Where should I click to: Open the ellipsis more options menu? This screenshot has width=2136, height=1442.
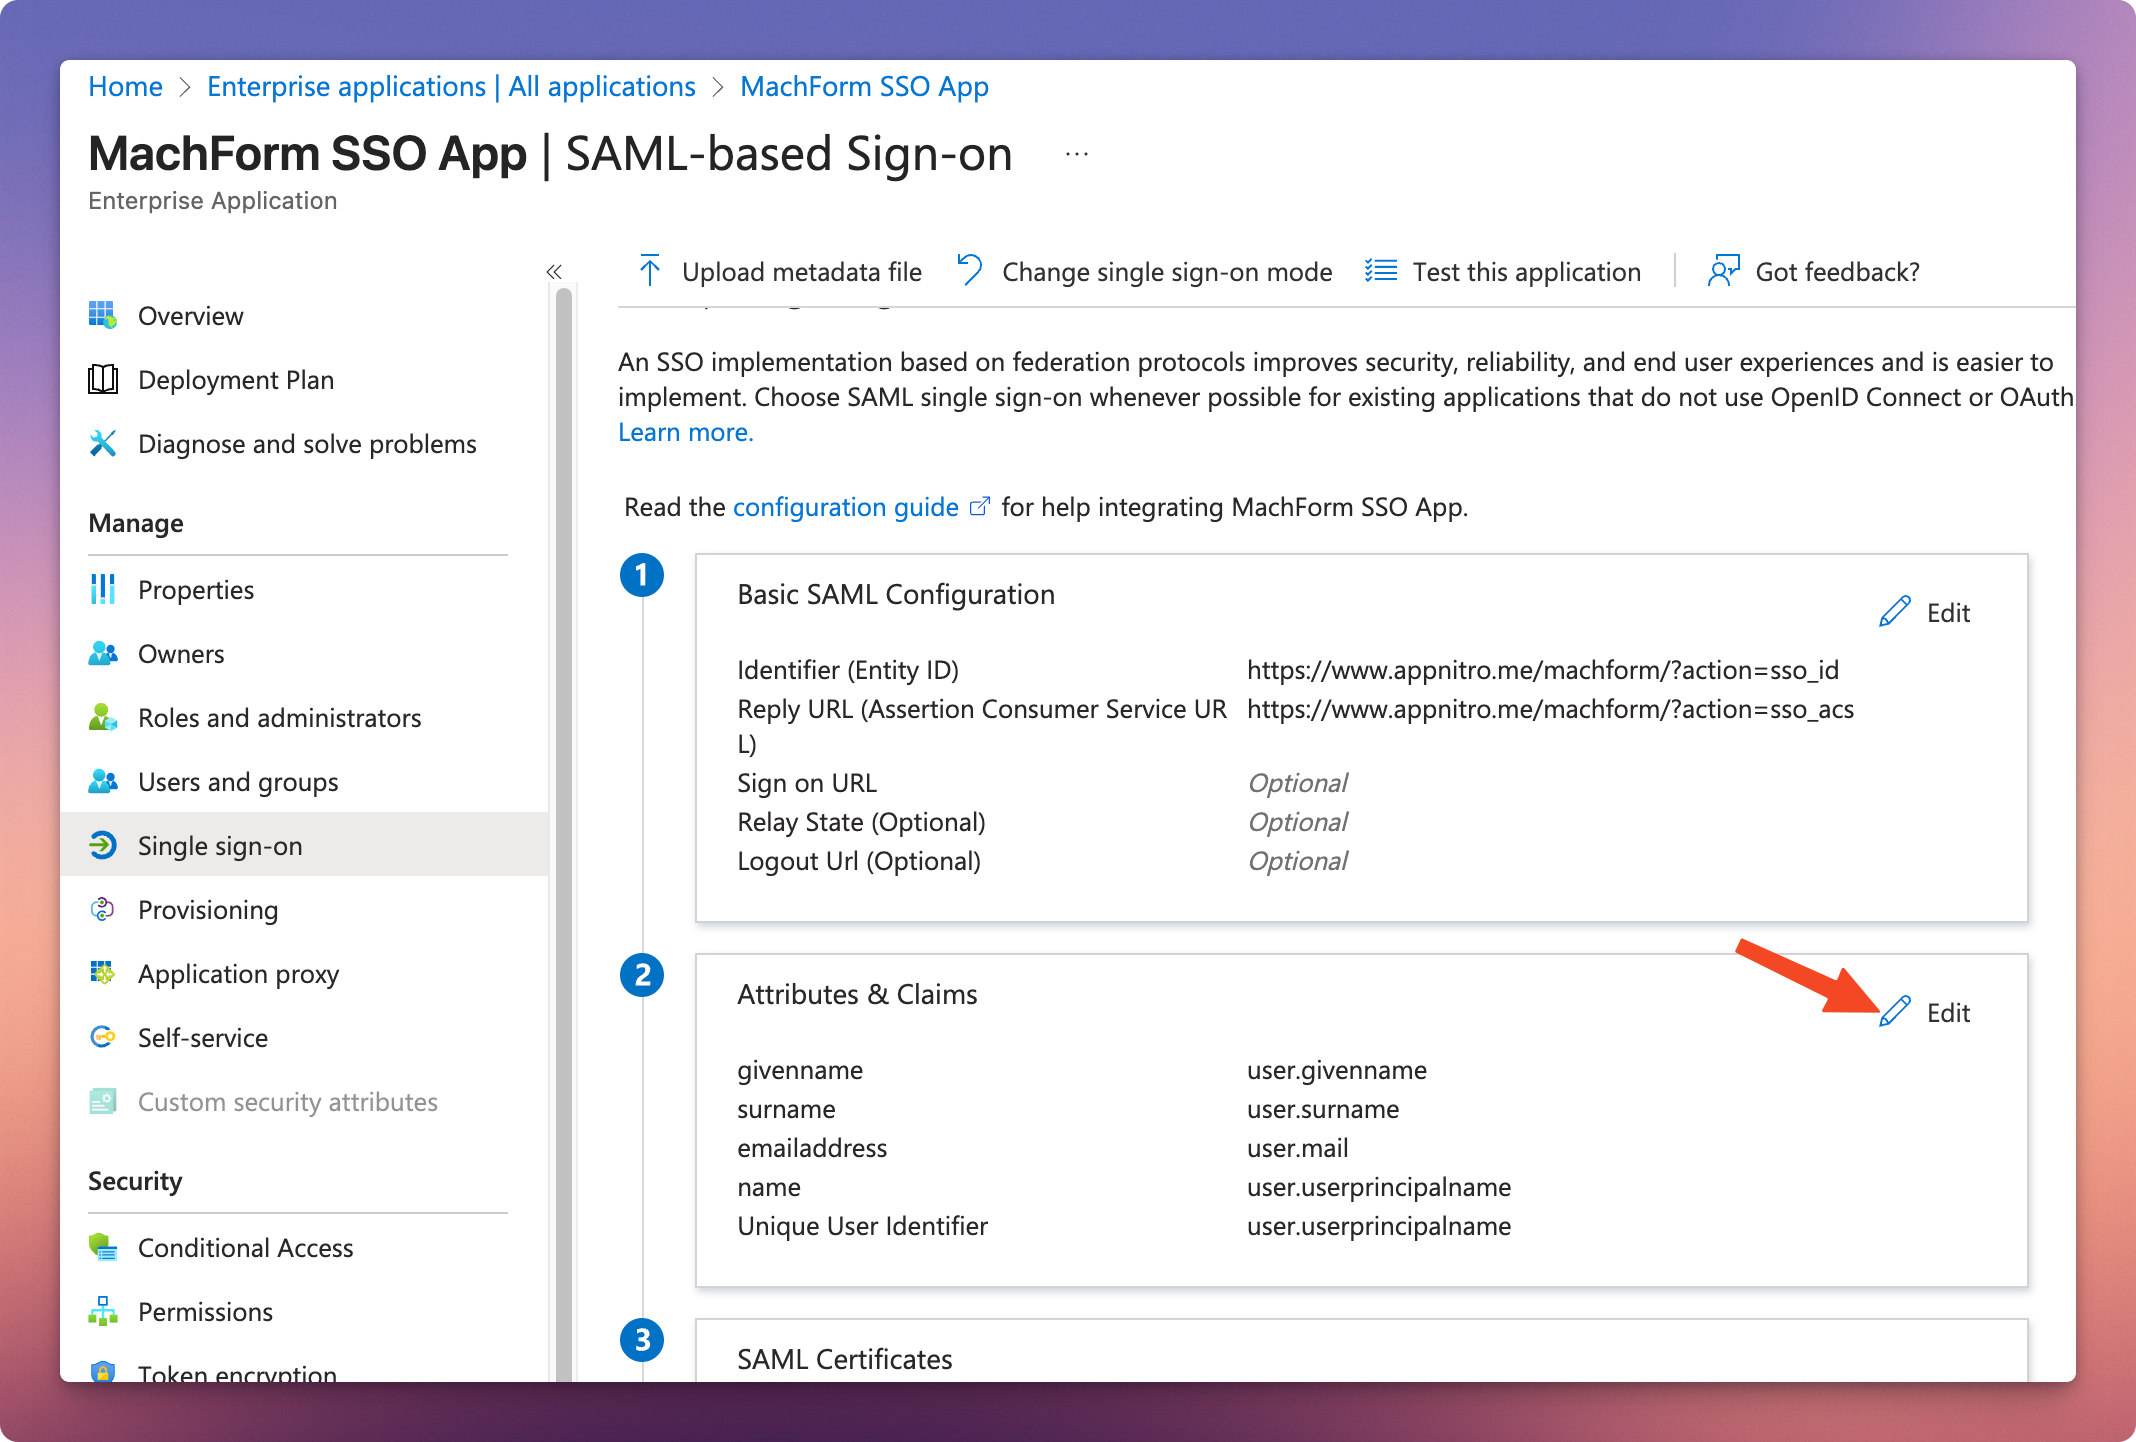click(1076, 155)
